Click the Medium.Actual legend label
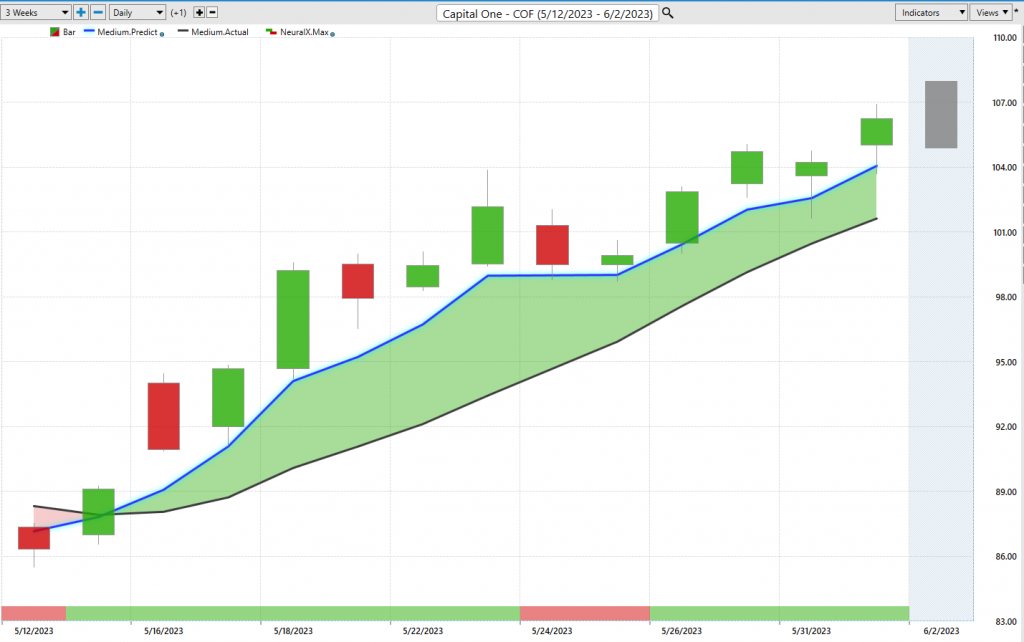The image size is (1024, 642). pos(219,32)
